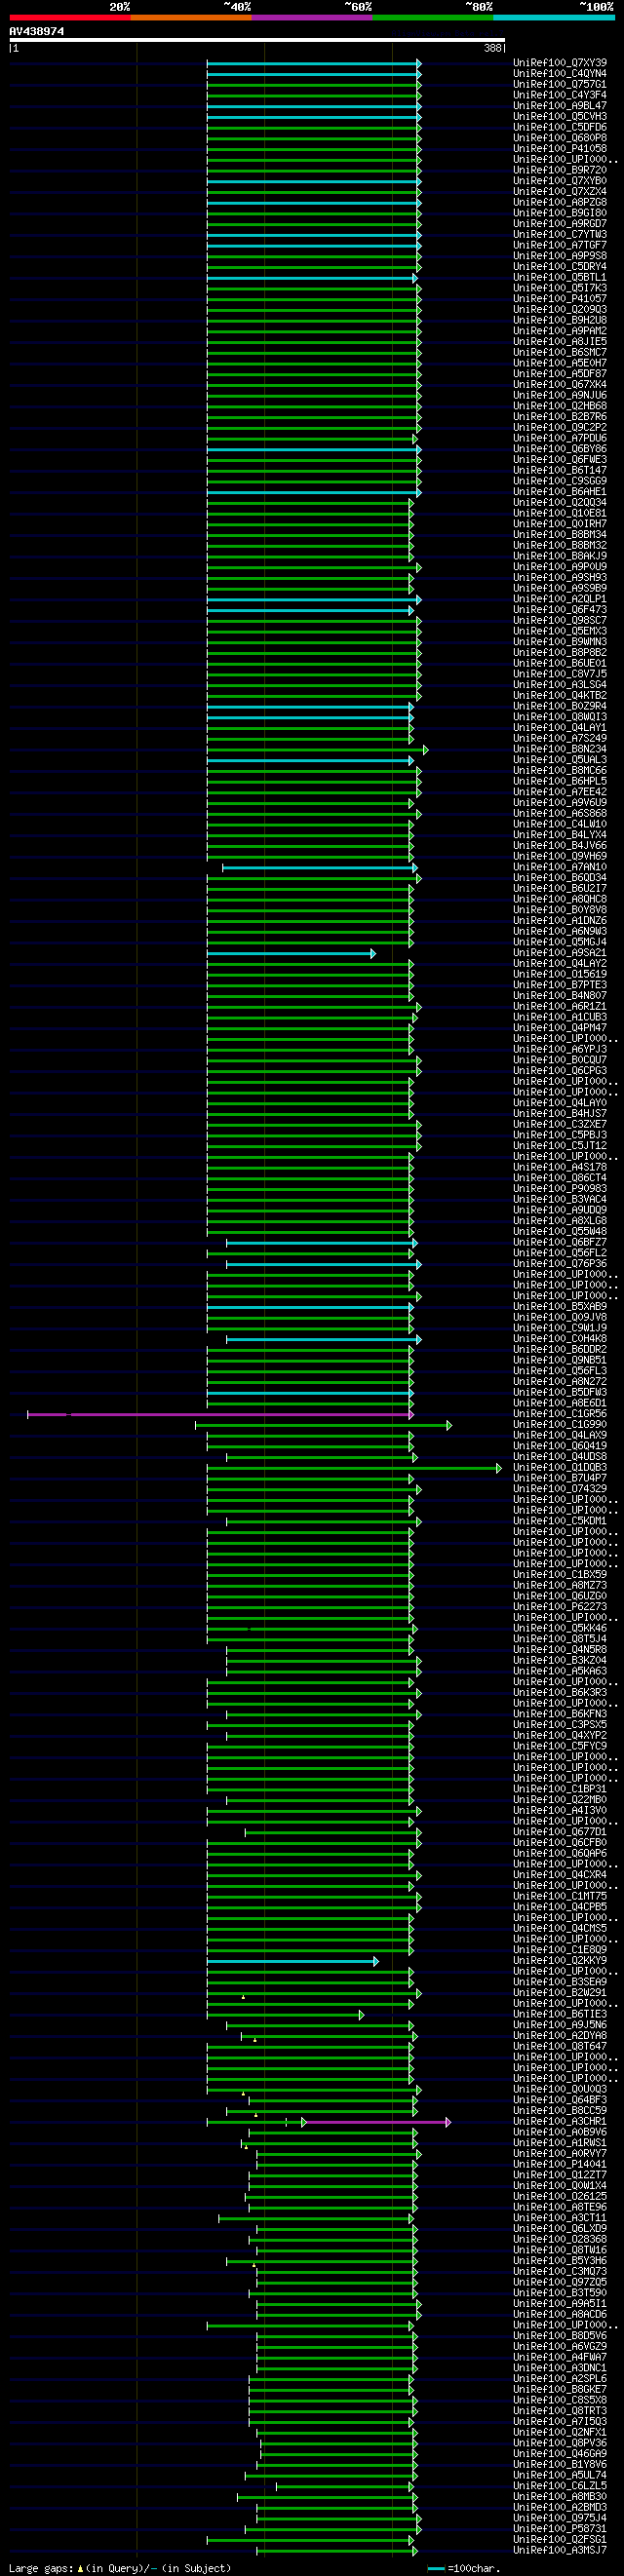This screenshot has height=2576, width=624.
Task: Select hit label UniRef100_A8PZG8
Action: pyautogui.click(x=560, y=203)
